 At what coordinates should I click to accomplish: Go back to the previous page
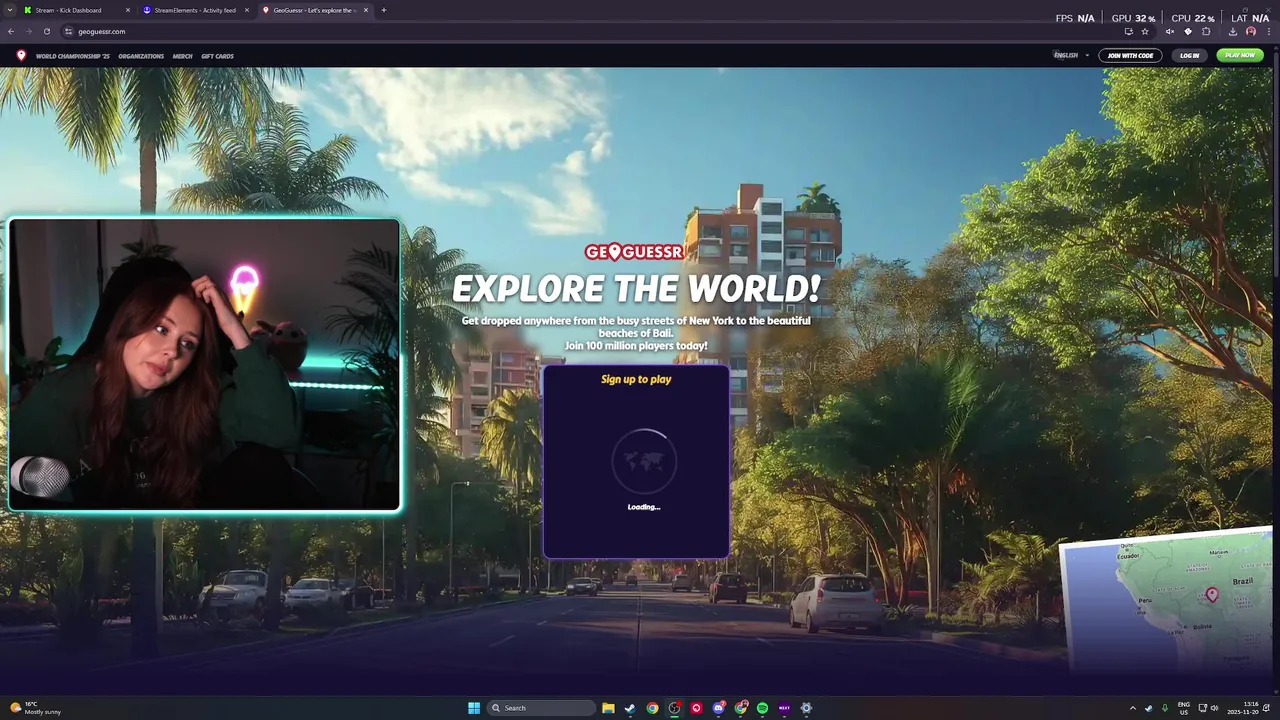point(11,31)
